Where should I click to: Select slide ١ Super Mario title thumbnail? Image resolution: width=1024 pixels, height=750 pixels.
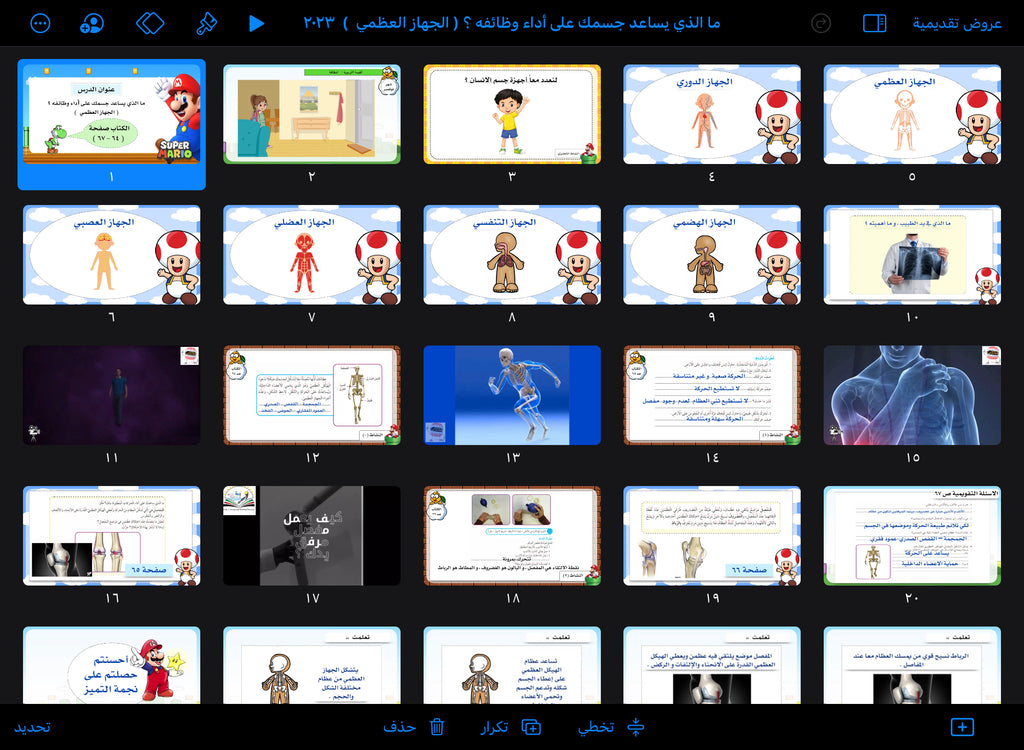(x=112, y=114)
